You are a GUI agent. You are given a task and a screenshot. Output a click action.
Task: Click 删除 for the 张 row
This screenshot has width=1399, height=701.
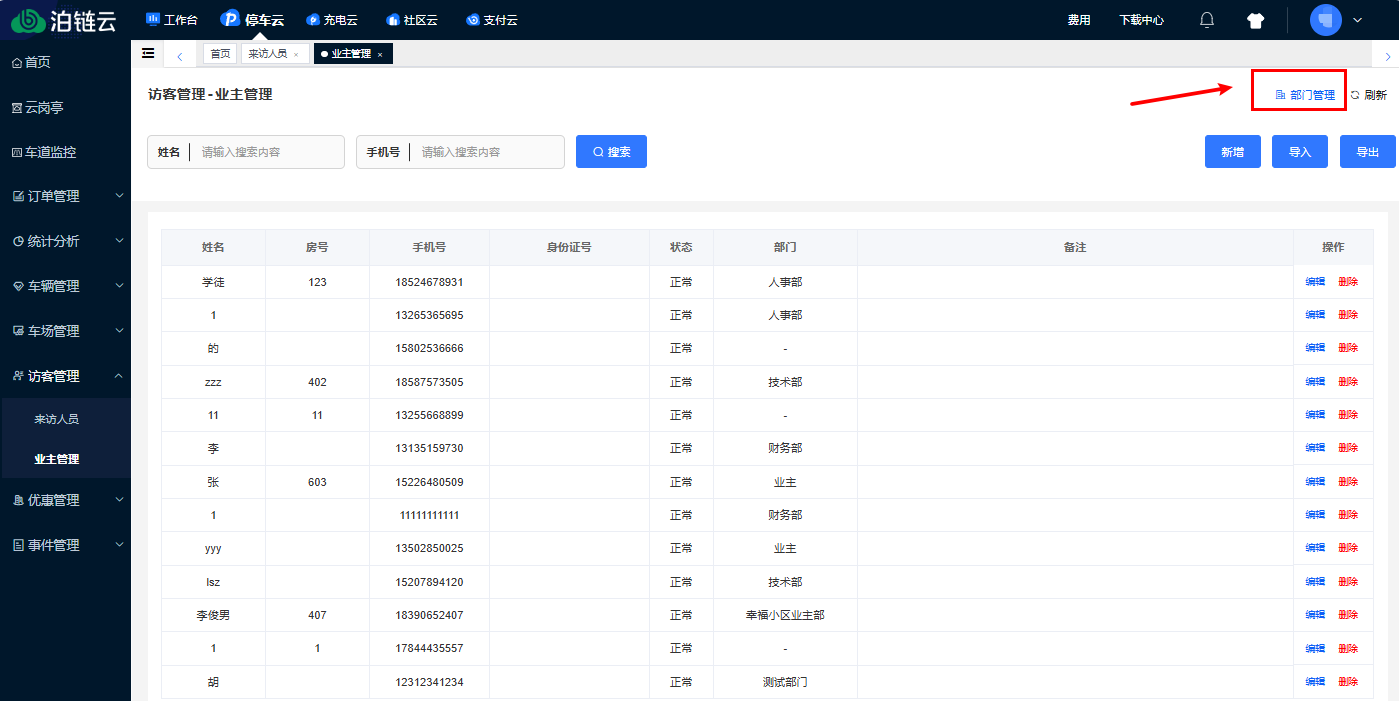point(1348,482)
